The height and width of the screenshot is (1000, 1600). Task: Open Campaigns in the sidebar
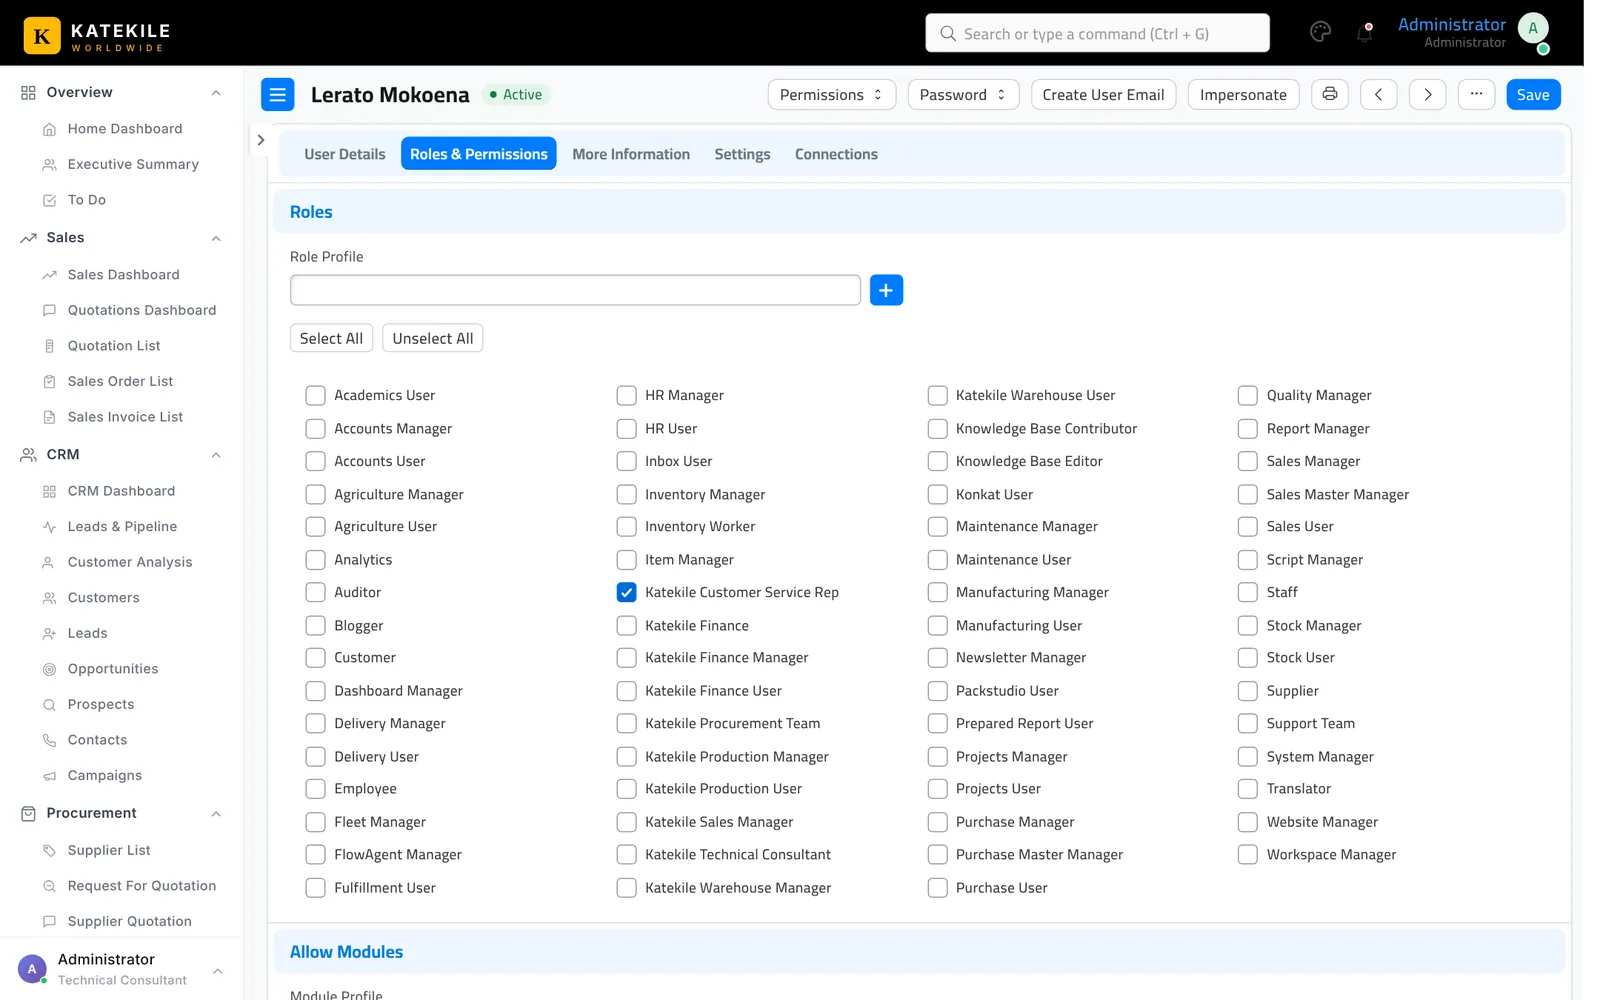coord(104,776)
